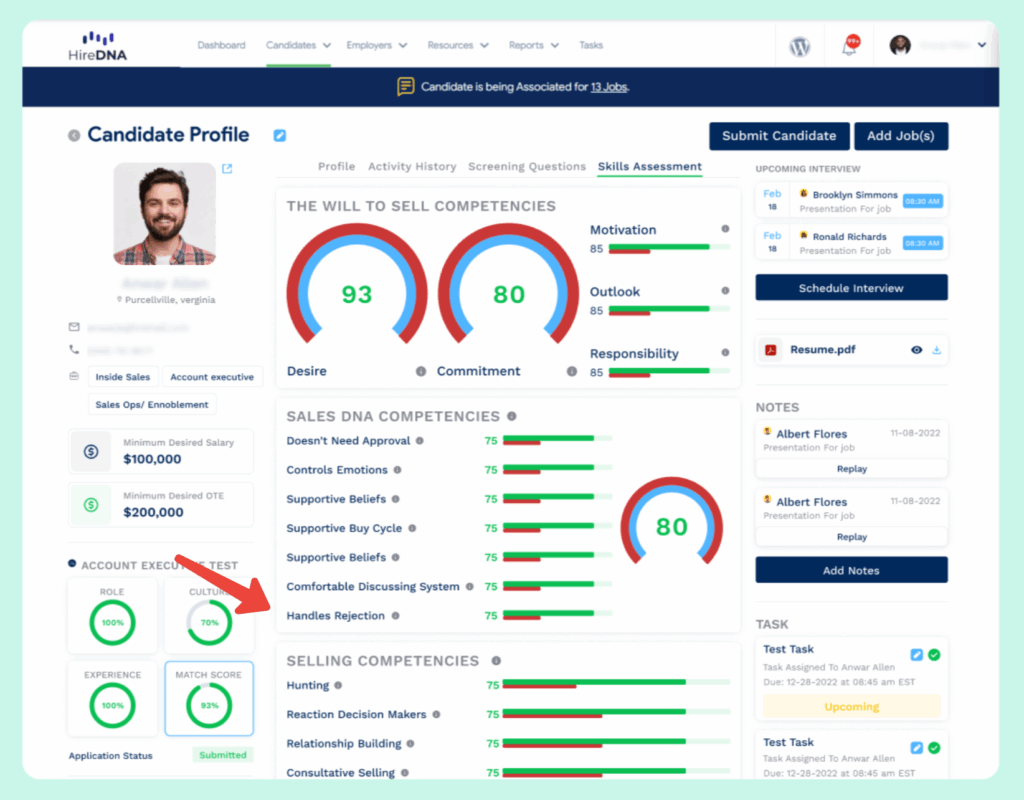The width and height of the screenshot is (1024, 800).
Task: Click info icon beside Hunting
Action: [338, 686]
